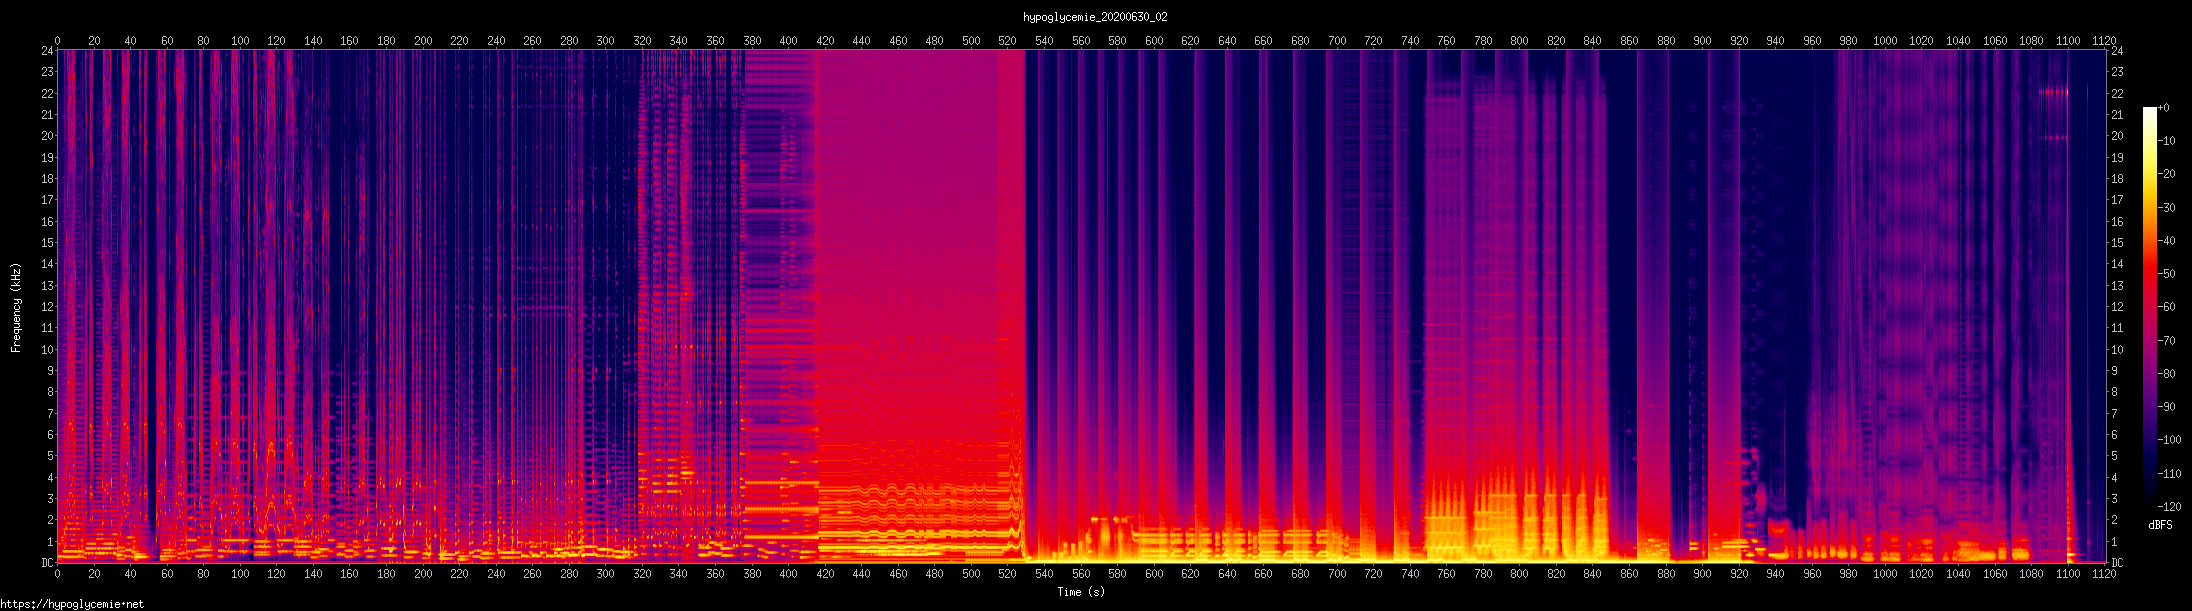Click the -60 mark on dBFS scale
The height and width of the screenshot is (611, 2192).
2166,307
